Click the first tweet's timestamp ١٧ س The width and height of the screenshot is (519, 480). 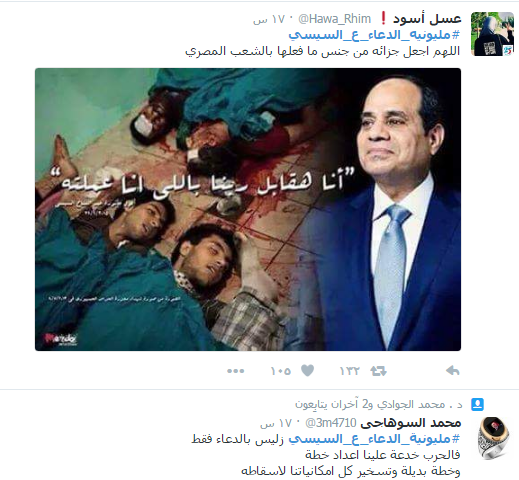click(269, 19)
